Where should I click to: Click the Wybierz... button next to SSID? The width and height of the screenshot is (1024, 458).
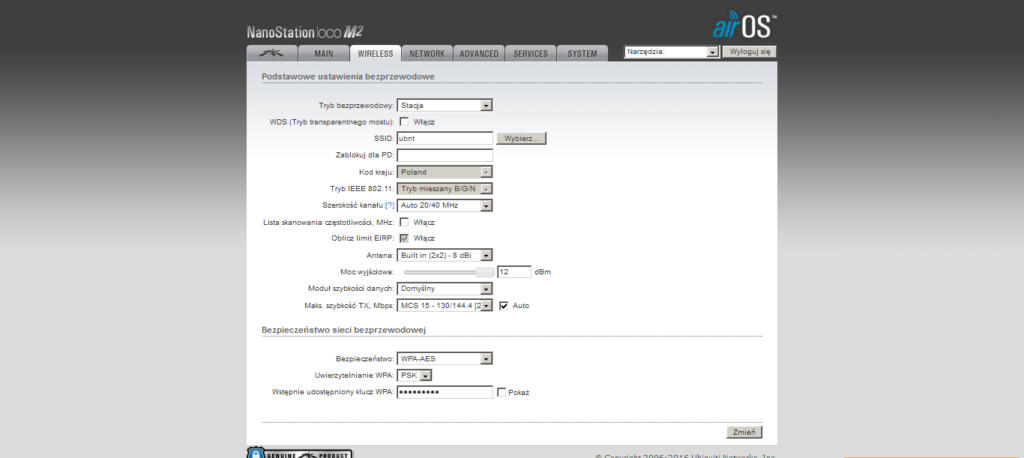[521, 138]
